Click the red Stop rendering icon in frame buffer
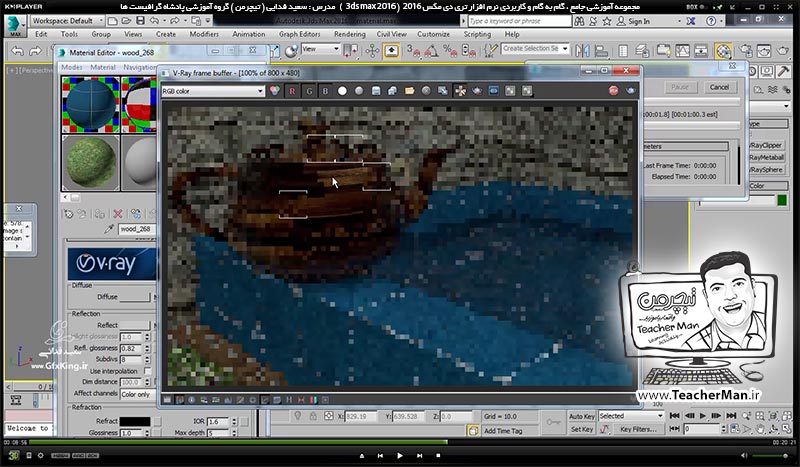 pyautogui.click(x=613, y=90)
